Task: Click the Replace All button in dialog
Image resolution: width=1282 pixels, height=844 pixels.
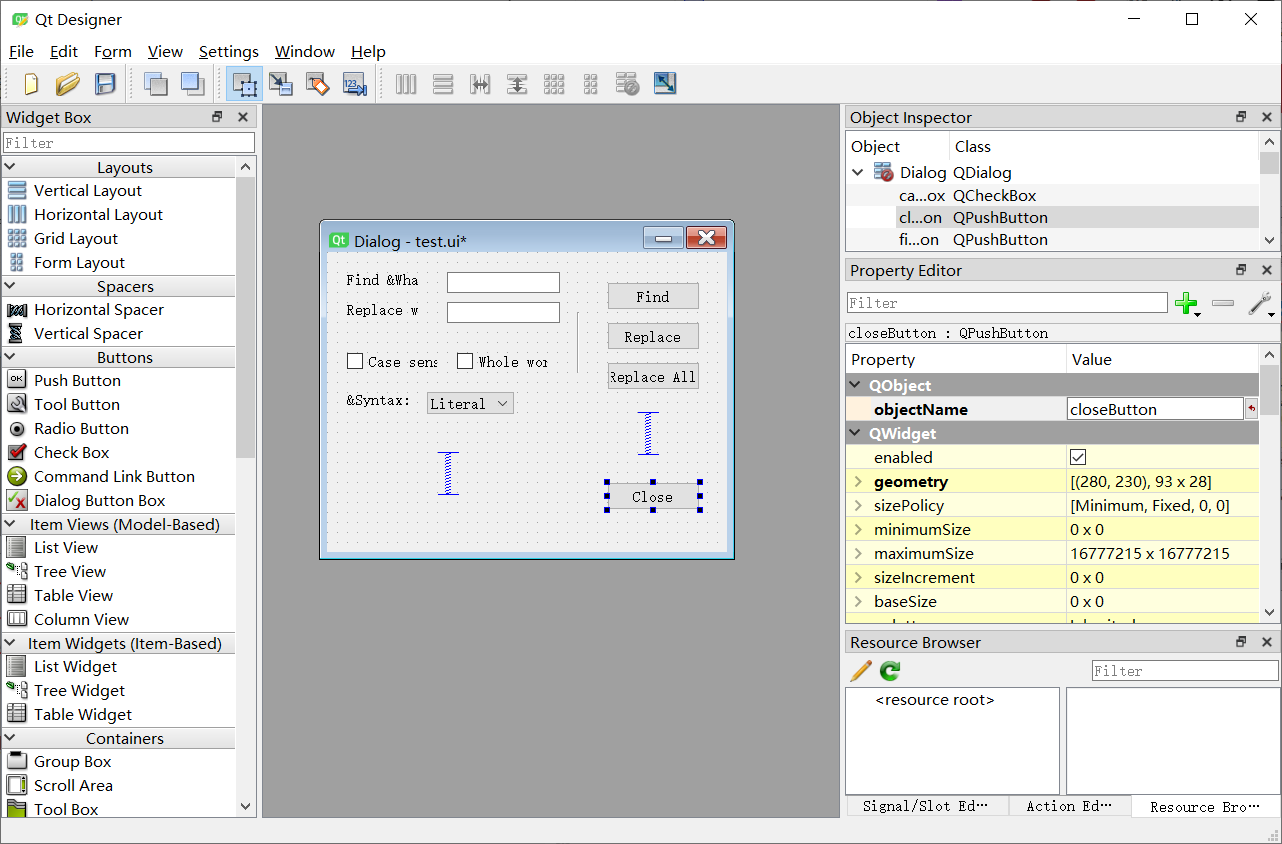Action: (x=653, y=377)
